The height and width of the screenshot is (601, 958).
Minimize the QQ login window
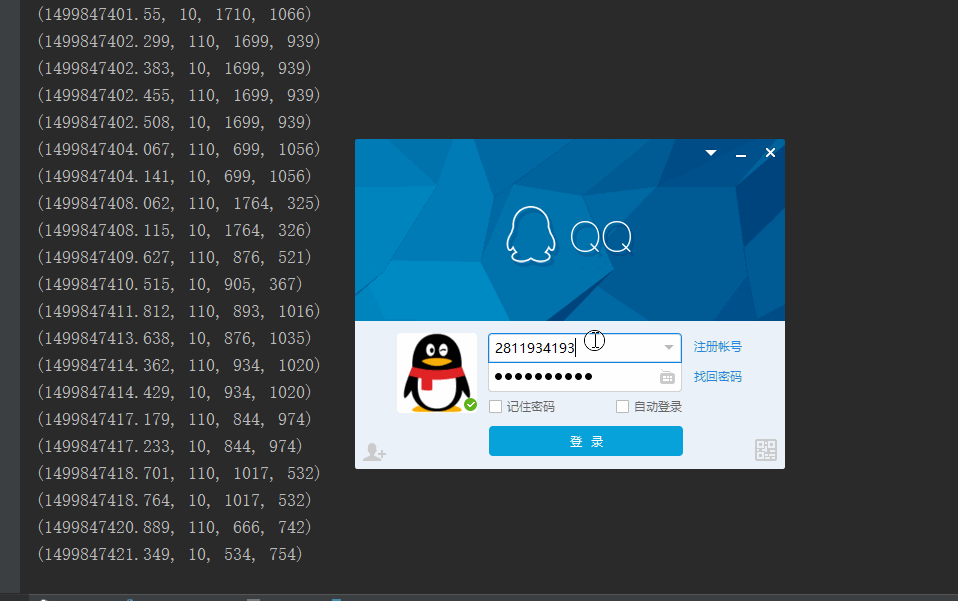pos(740,153)
